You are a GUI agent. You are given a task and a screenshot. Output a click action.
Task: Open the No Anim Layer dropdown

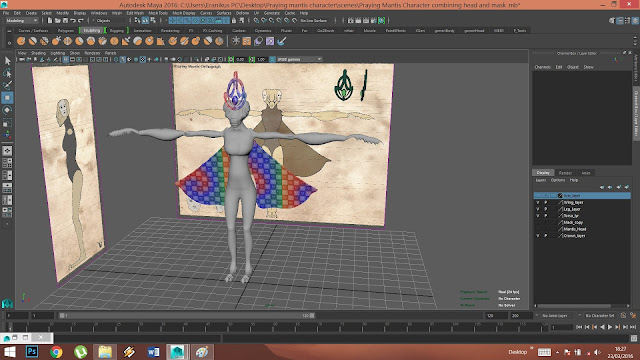coord(558,316)
